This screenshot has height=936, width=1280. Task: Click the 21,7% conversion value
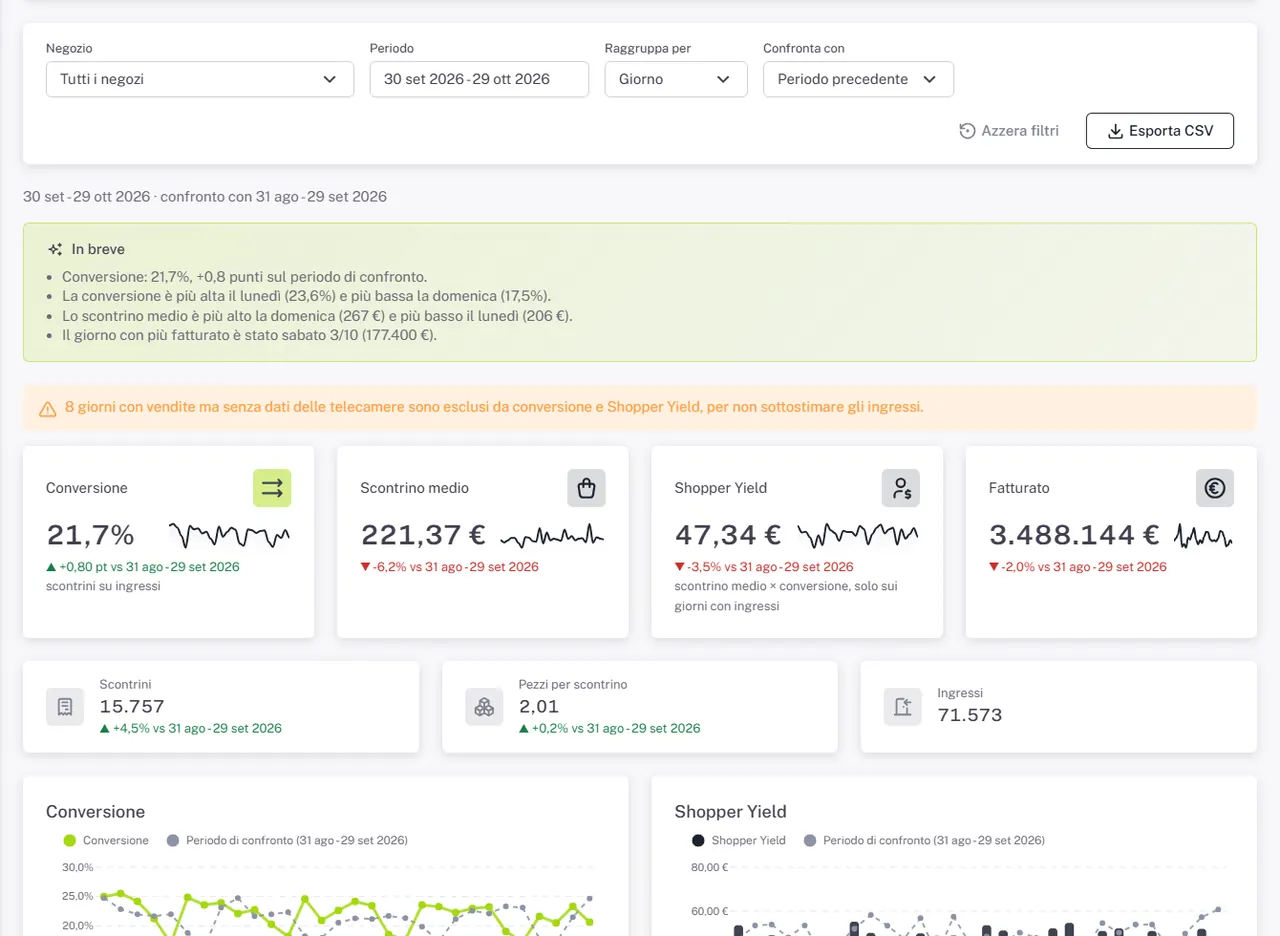(x=90, y=535)
